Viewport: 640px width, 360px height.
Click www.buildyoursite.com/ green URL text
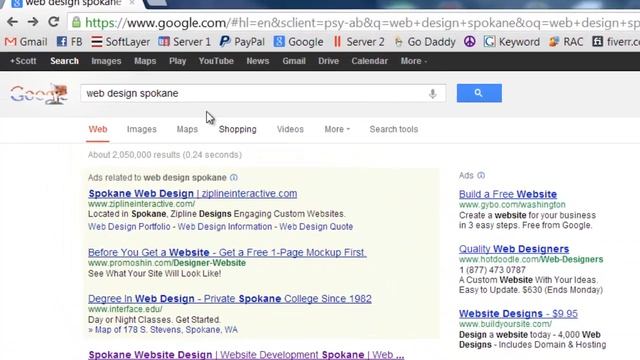(x=505, y=324)
